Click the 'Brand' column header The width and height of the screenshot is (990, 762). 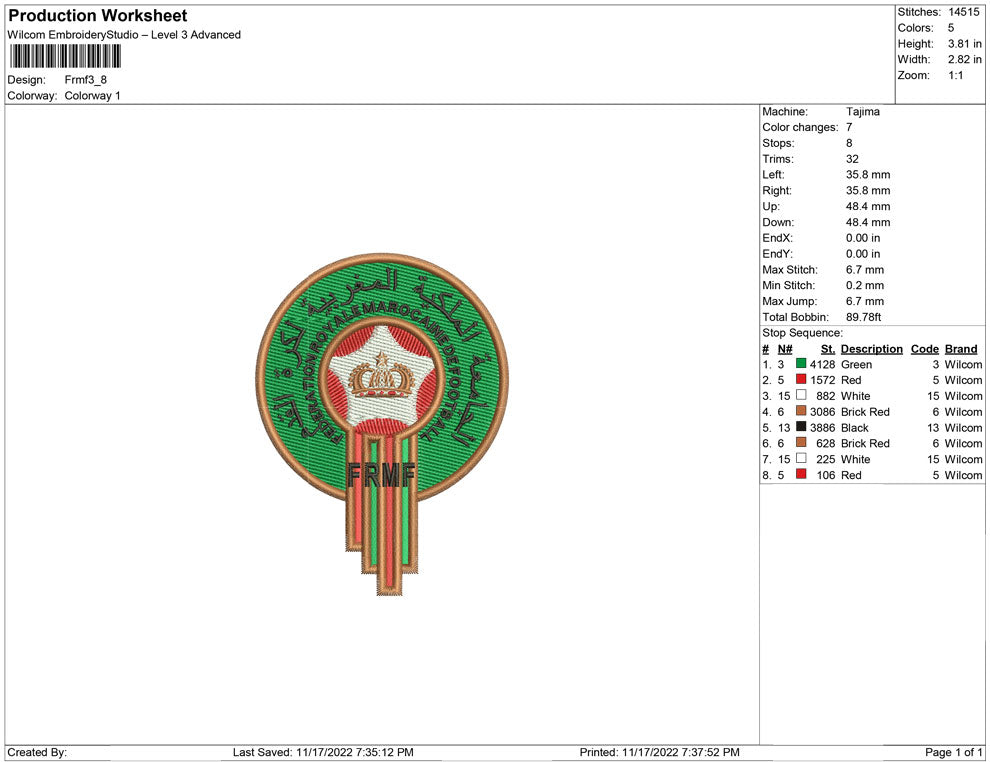(961, 349)
